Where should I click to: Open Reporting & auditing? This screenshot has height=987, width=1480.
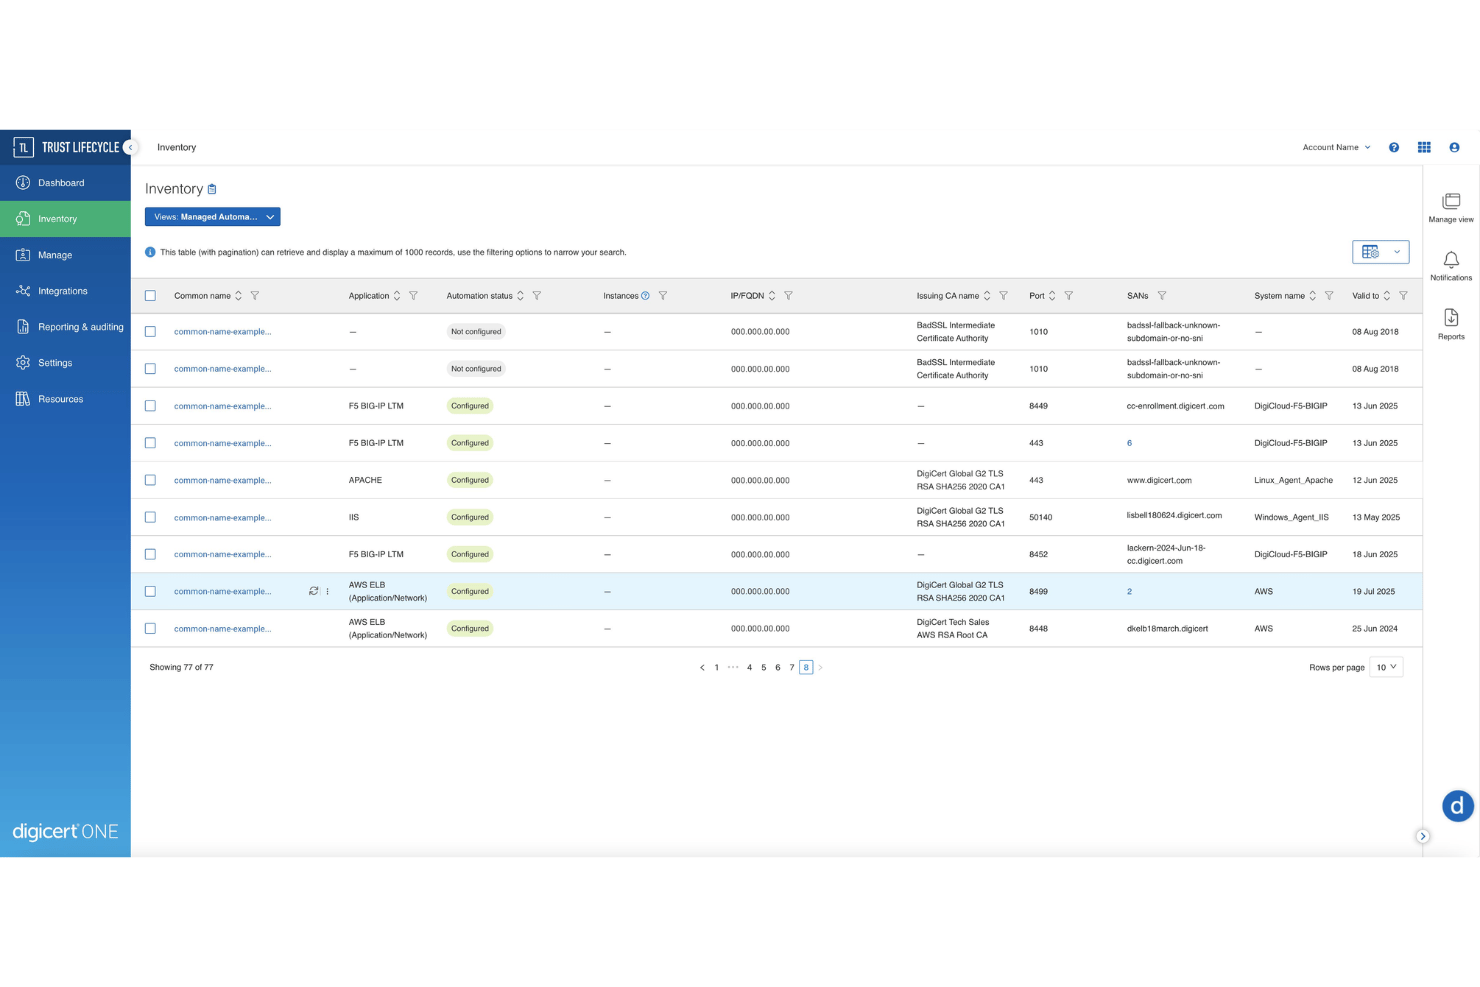point(65,327)
